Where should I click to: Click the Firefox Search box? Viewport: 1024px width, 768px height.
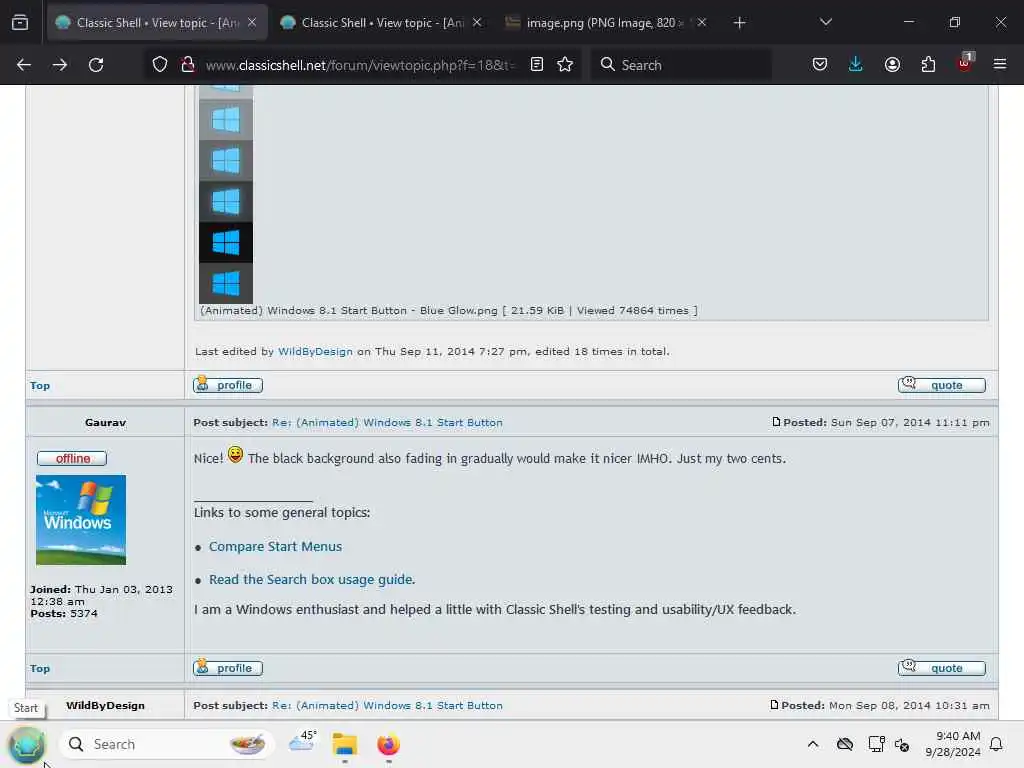tap(680, 65)
